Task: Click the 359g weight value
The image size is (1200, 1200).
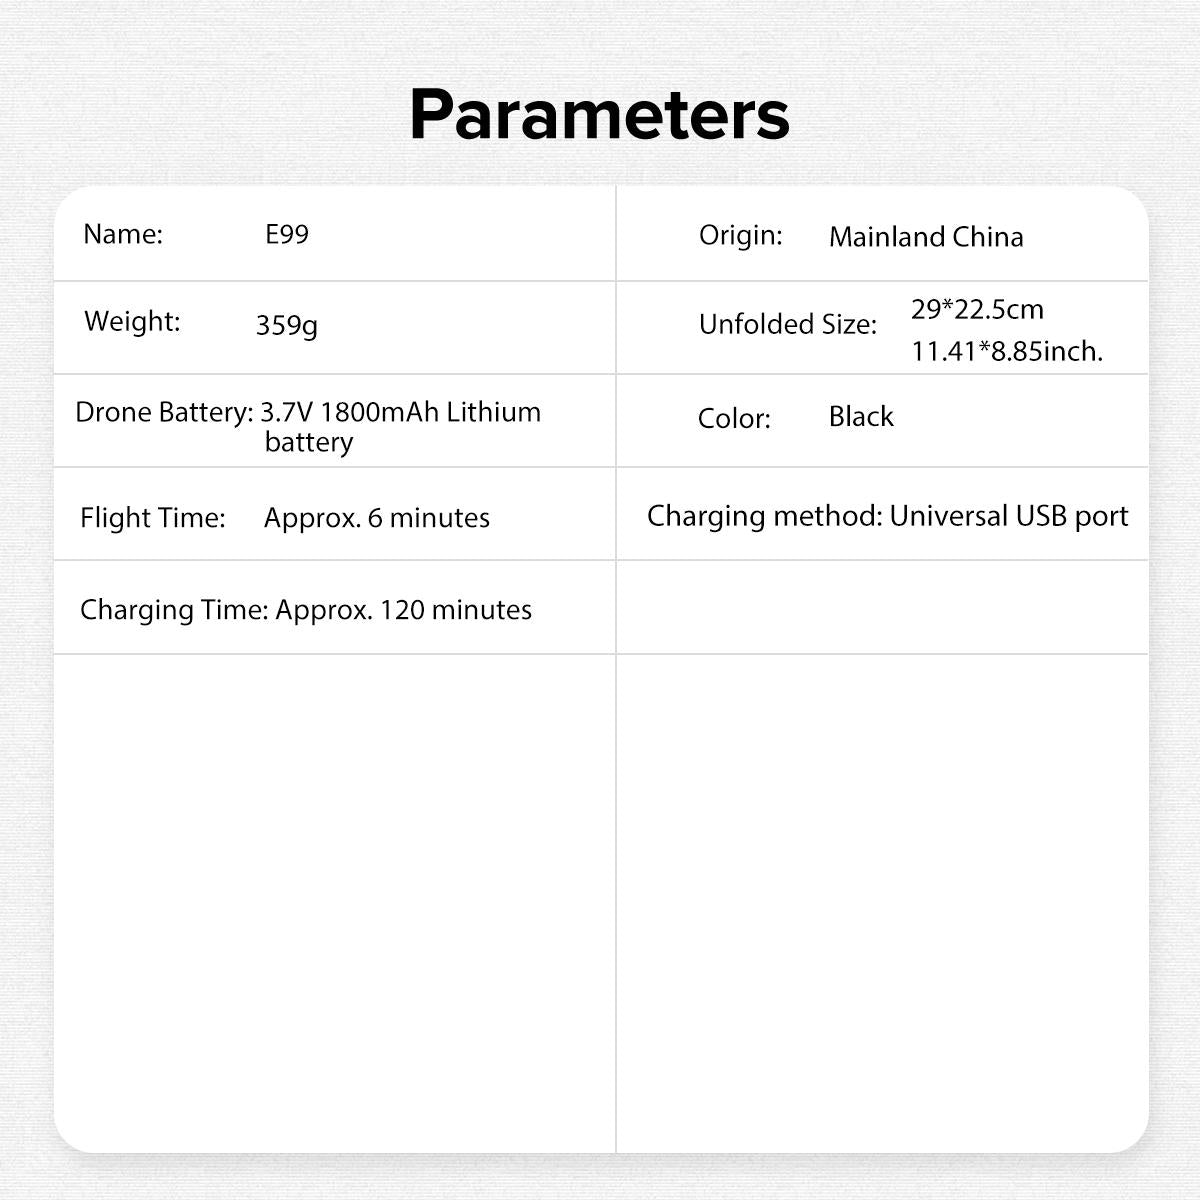Action: pyautogui.click(x=287, y=325)
